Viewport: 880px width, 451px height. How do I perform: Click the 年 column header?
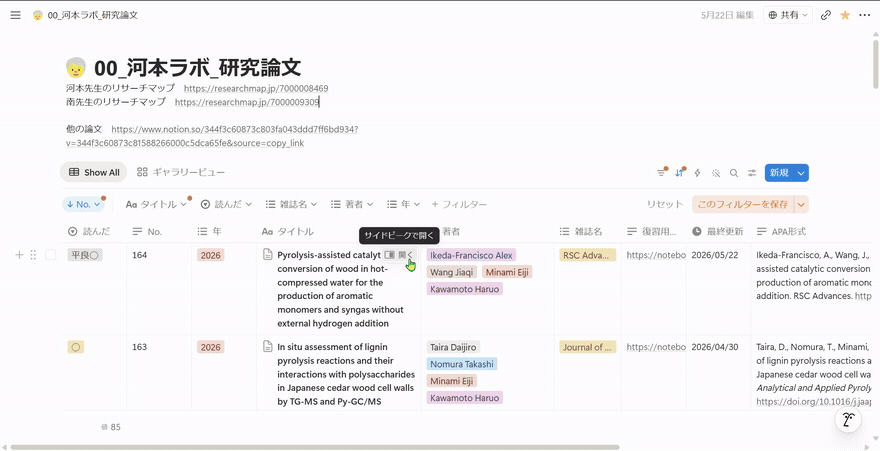224,232
